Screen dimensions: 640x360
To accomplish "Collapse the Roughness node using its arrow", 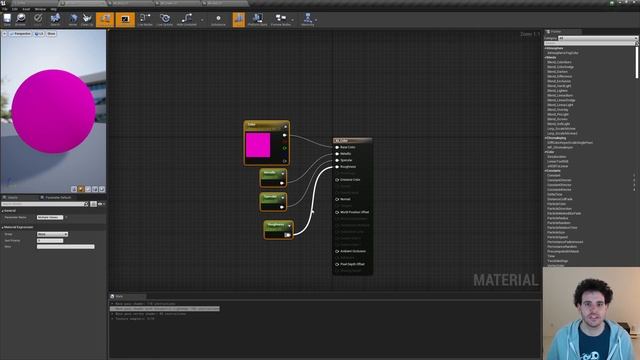I will pyautogui.click(x=289, y=226).
